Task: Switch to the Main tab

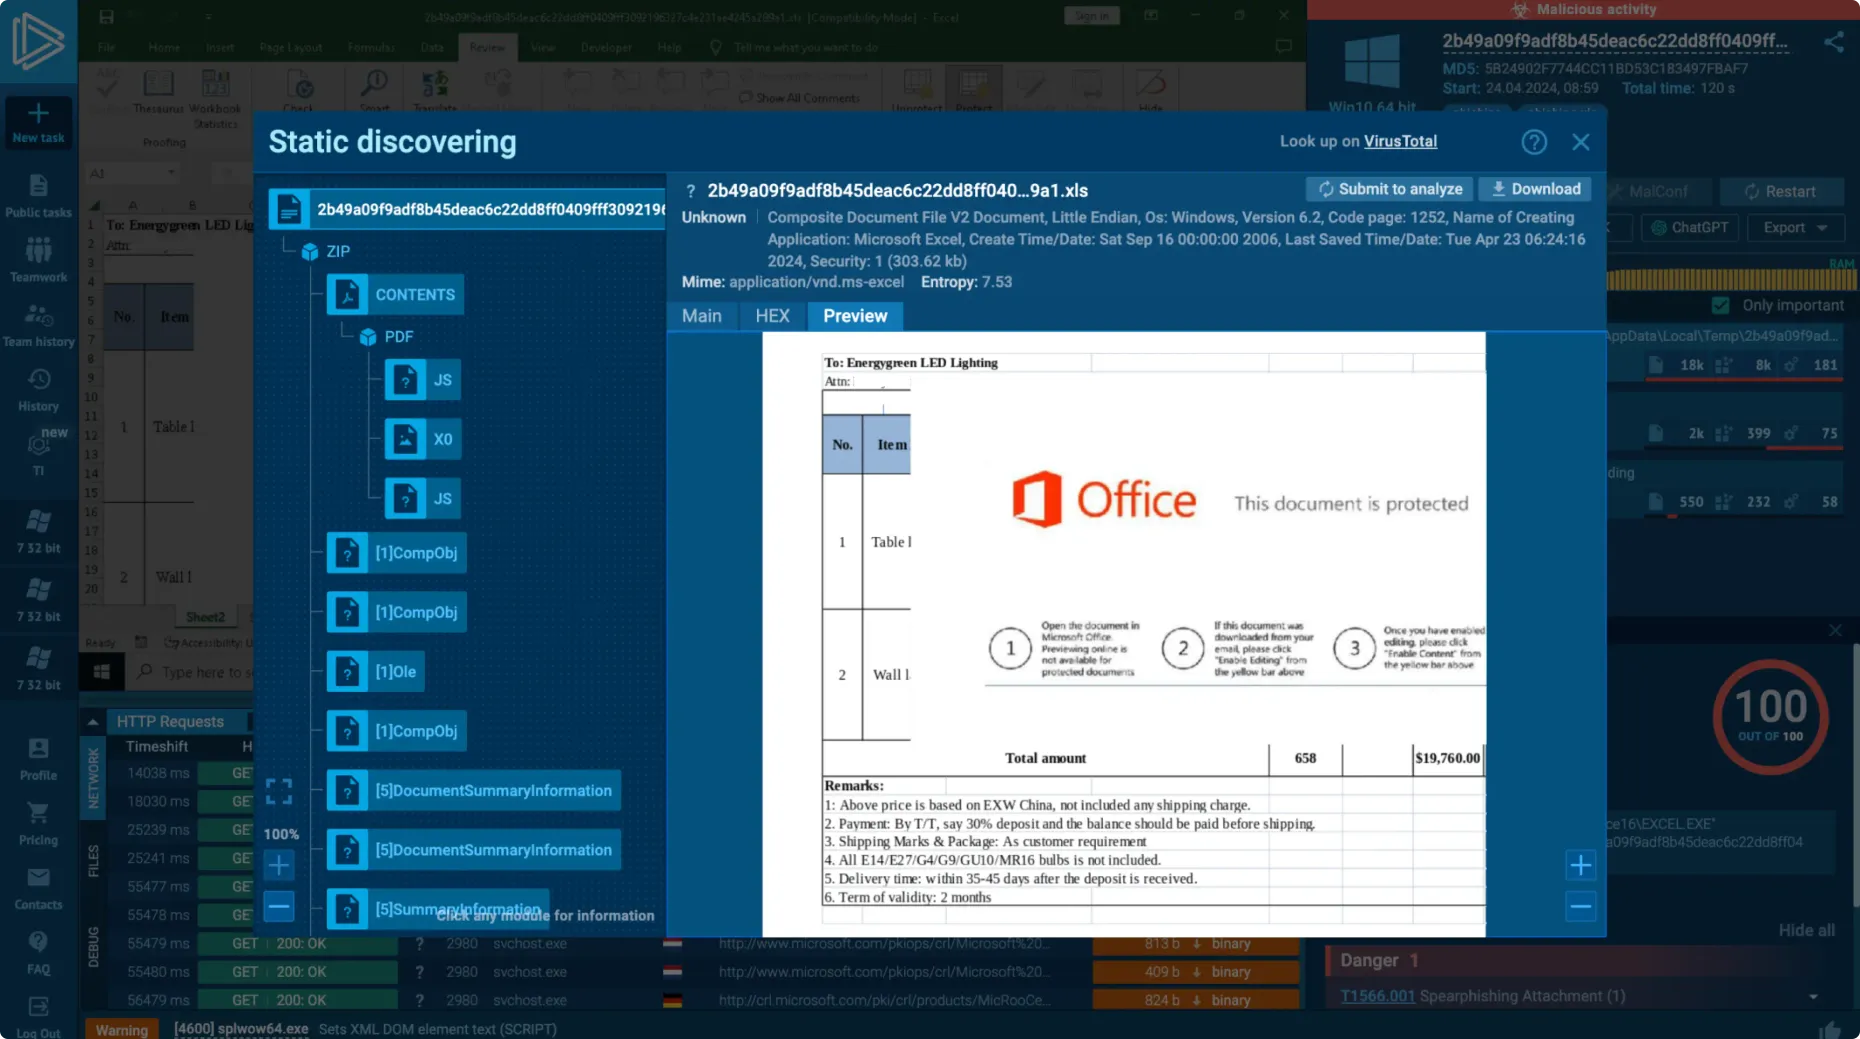Action: 701,316
